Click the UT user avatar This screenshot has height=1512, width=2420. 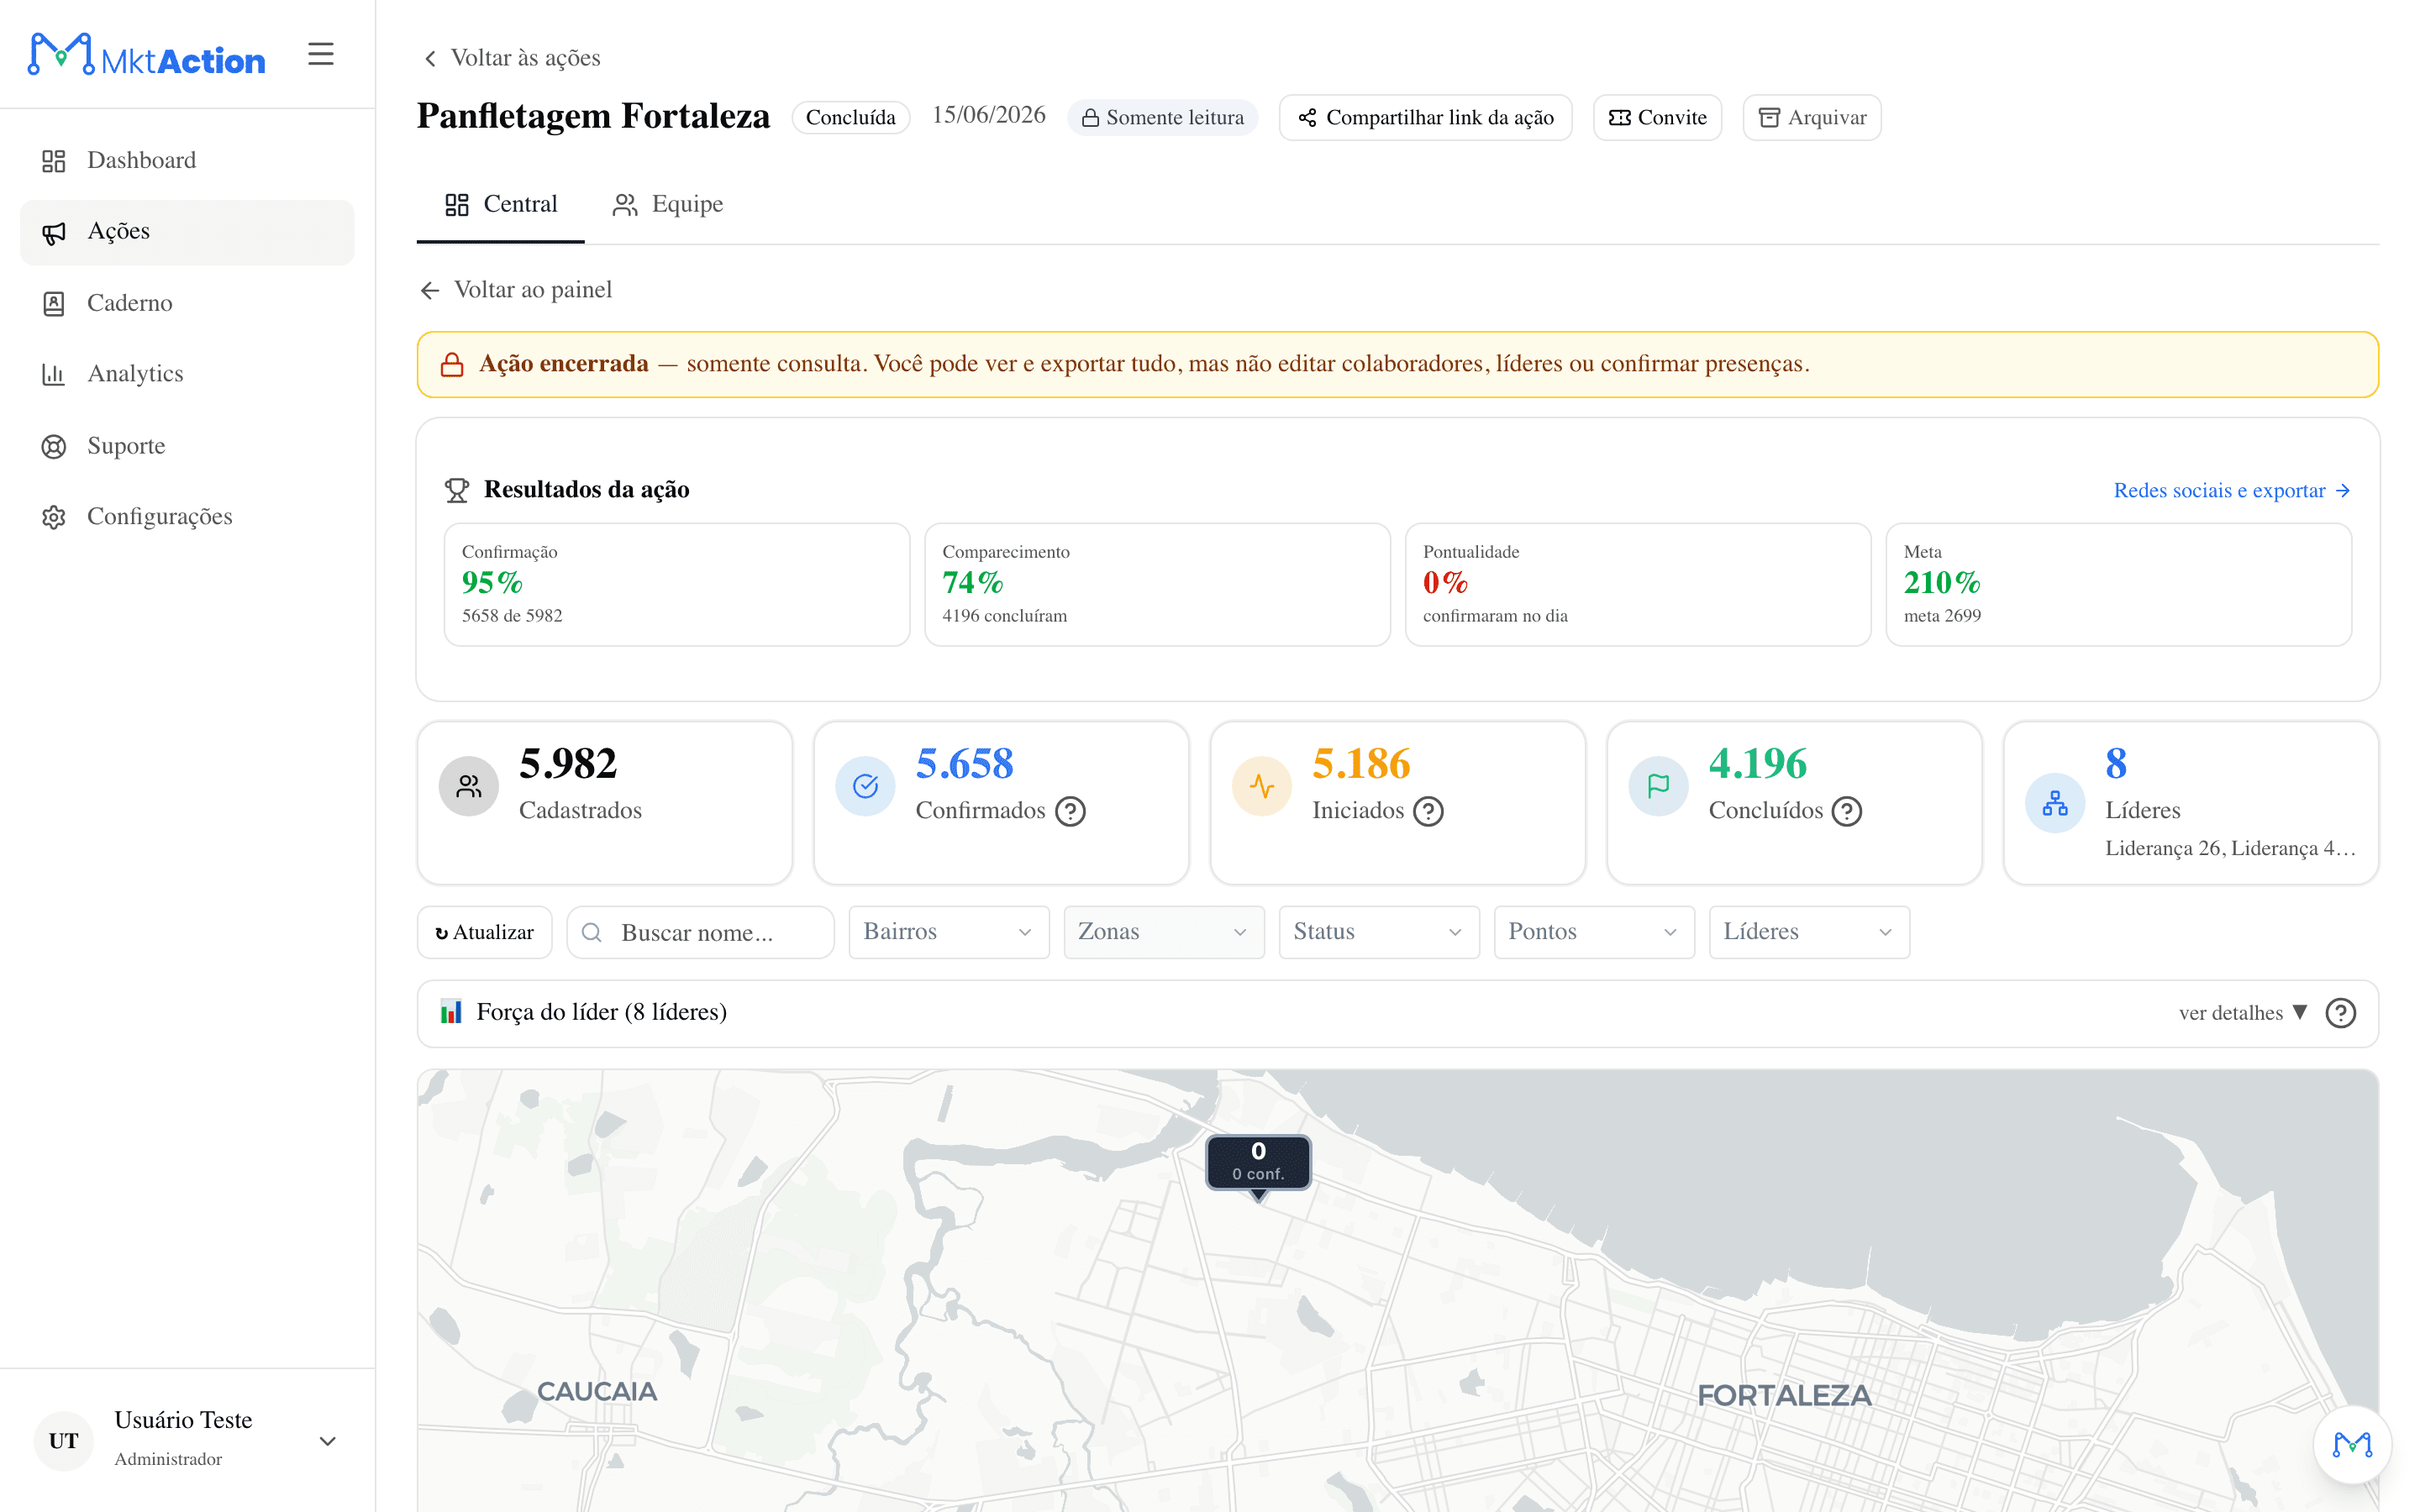point(64,1441)
